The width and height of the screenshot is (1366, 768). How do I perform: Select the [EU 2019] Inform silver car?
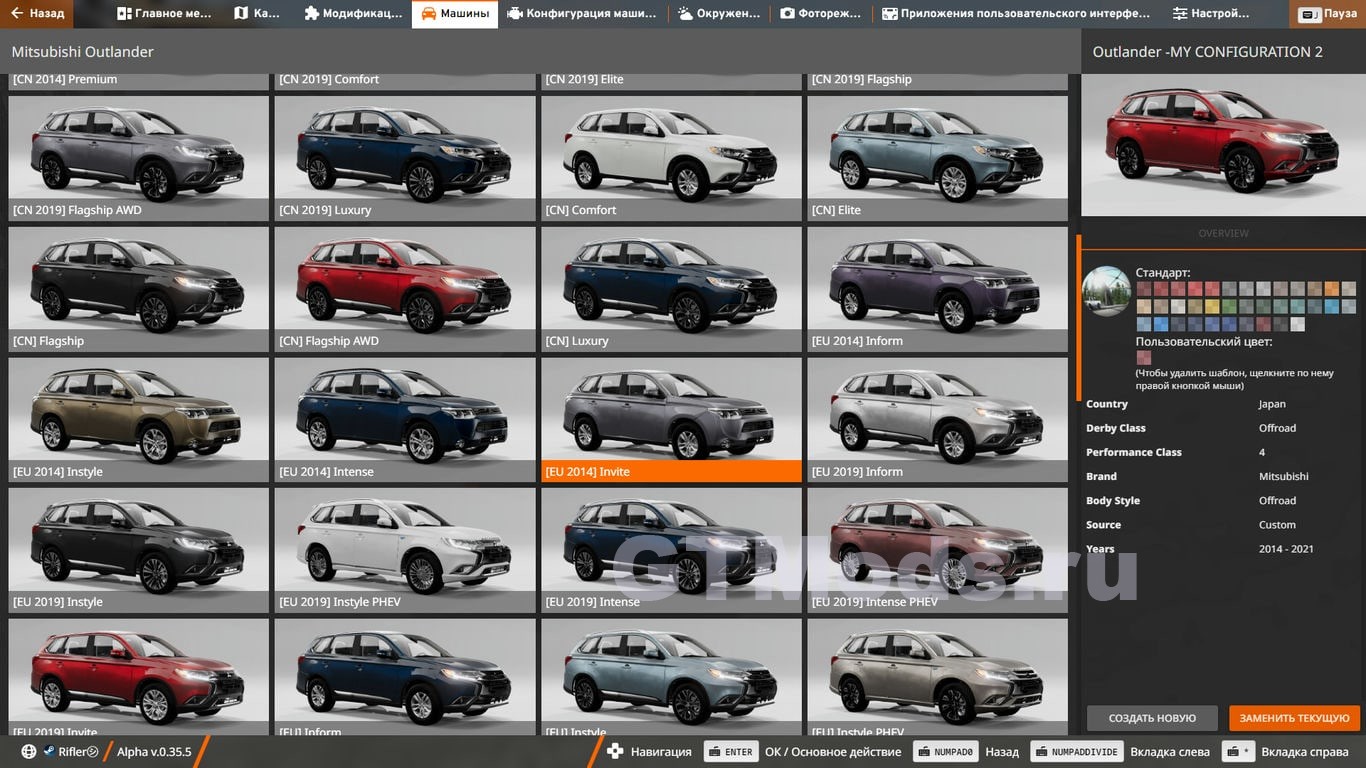pos(938,420)
